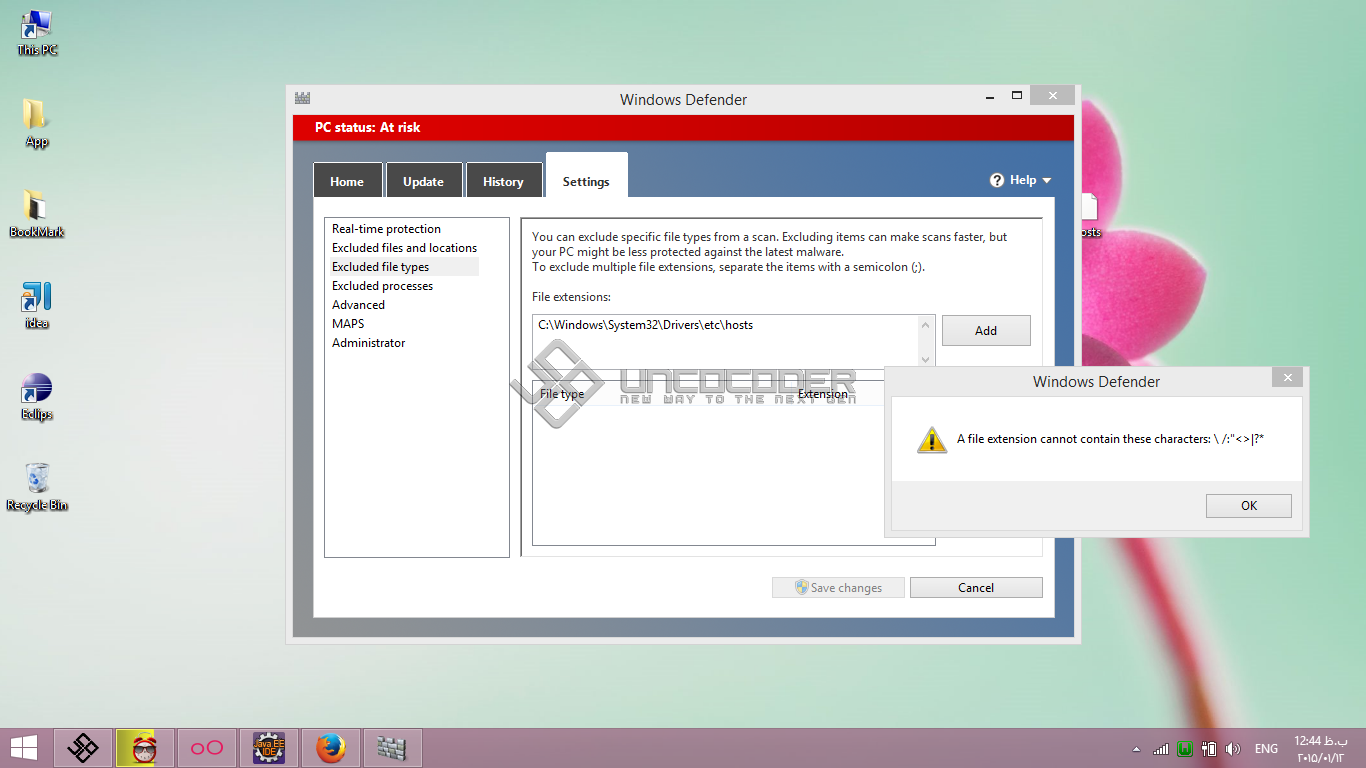Launch Firefox from the taskbar

[331, 748]
